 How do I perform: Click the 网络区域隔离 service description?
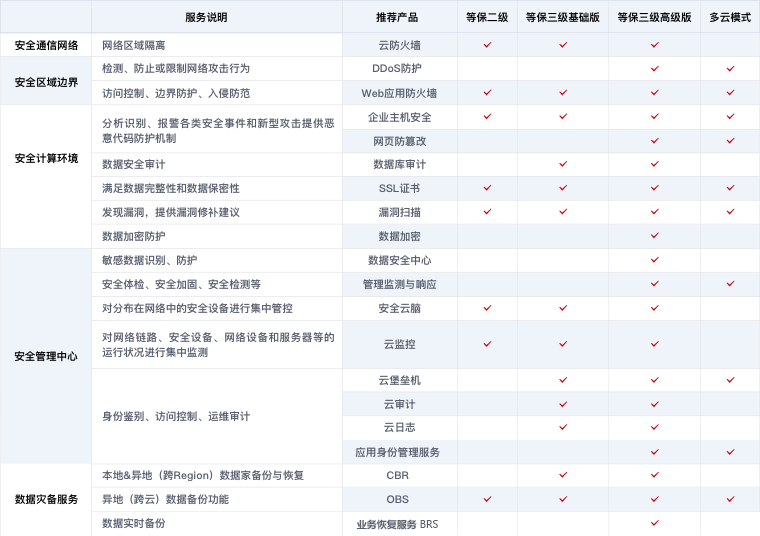coord(134,45)
